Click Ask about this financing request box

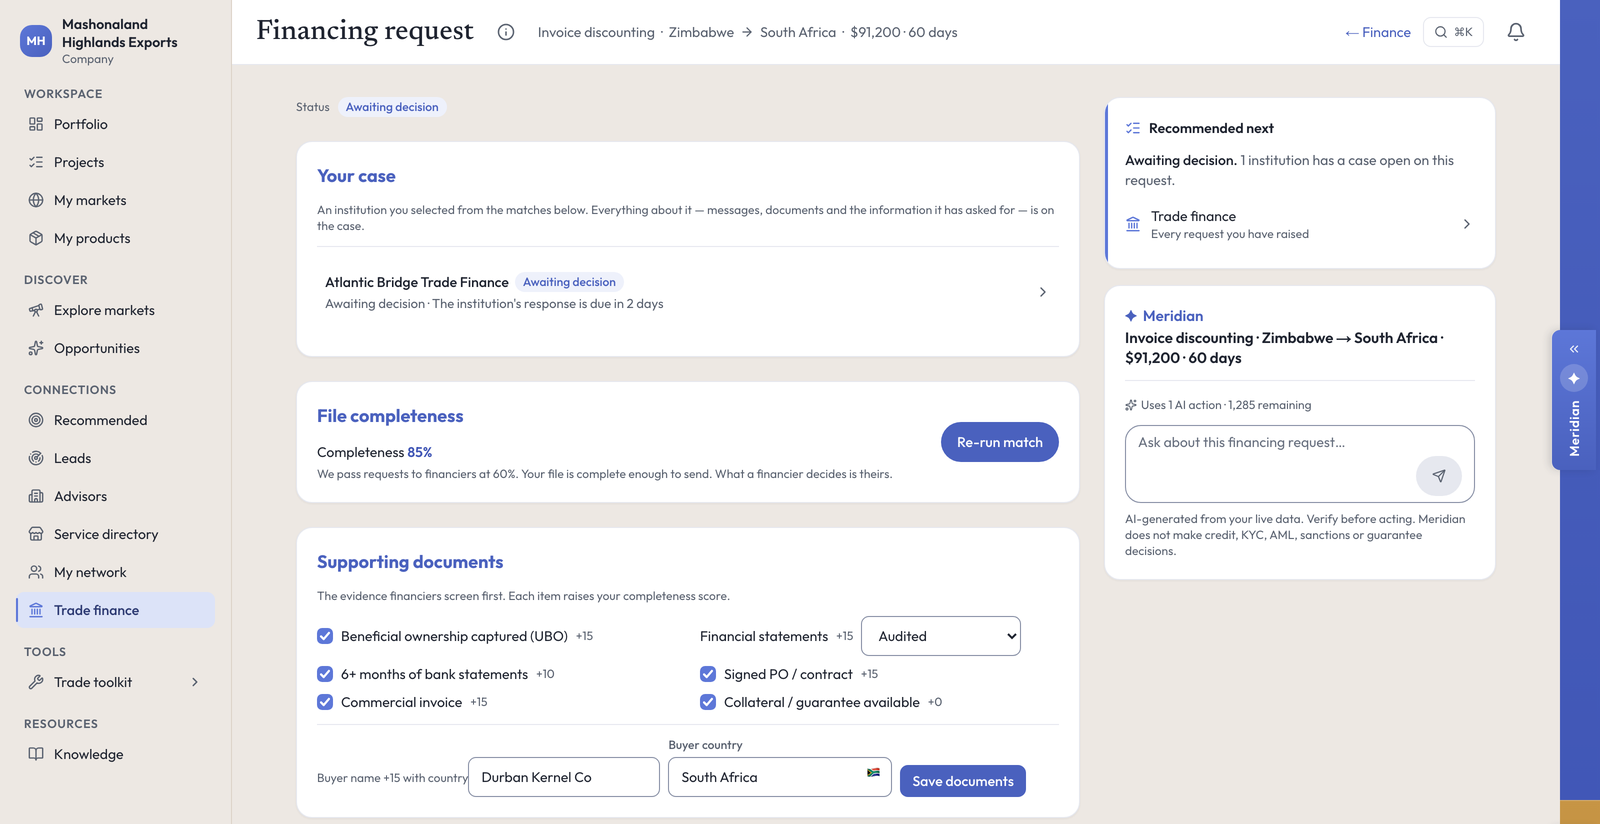click(x=1300, y=464)
